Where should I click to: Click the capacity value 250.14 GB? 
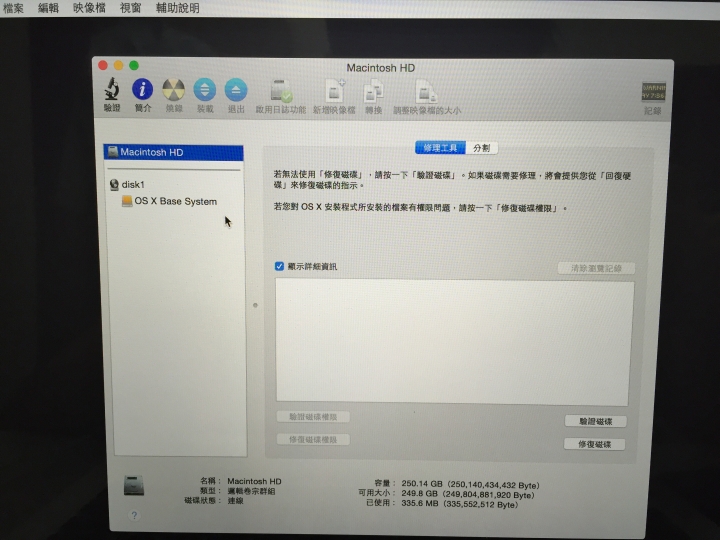click(x=422, y=484)
